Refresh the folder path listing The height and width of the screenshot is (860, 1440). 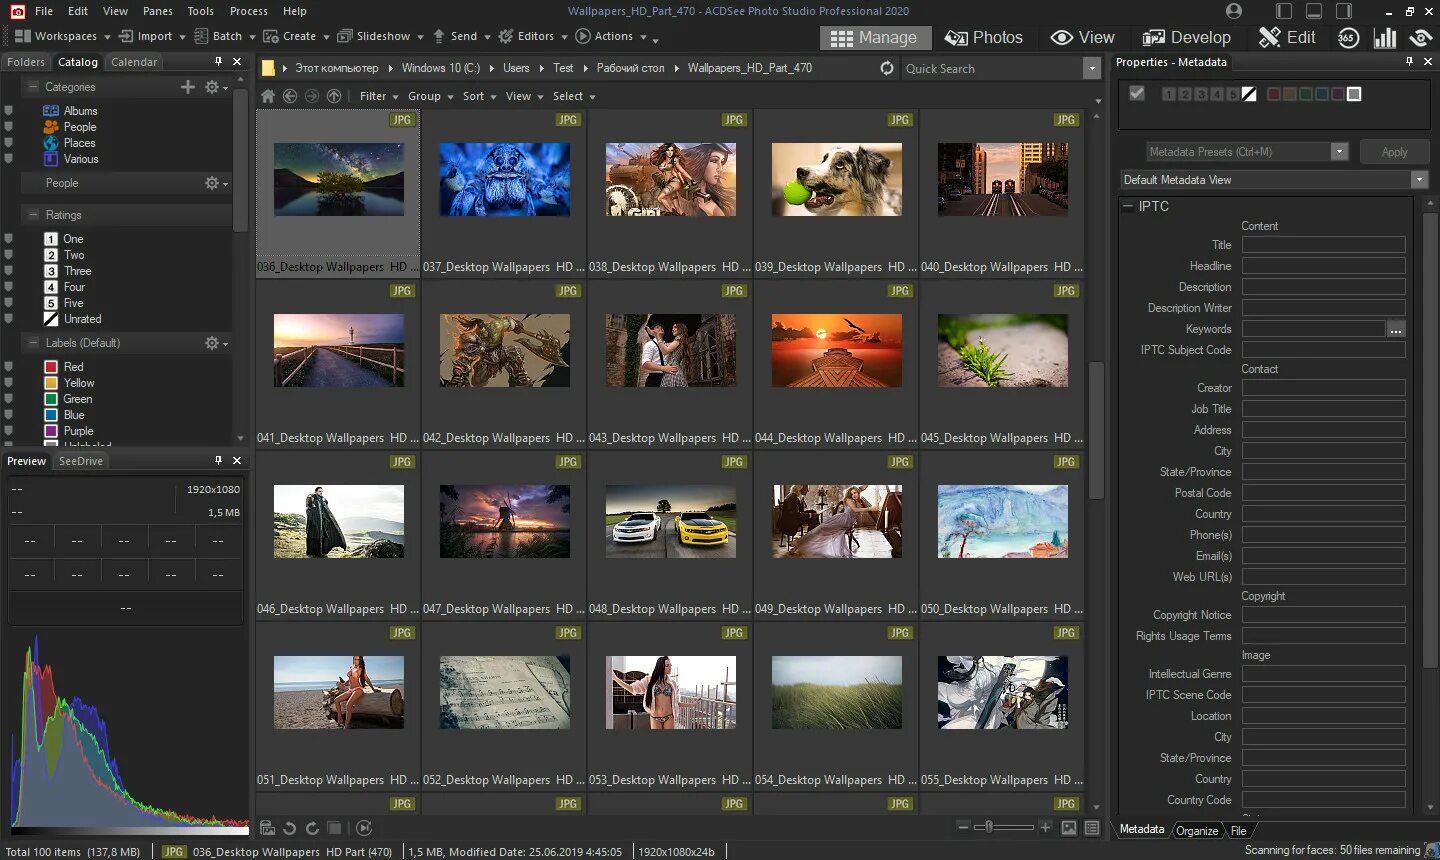tap(887, 68)
